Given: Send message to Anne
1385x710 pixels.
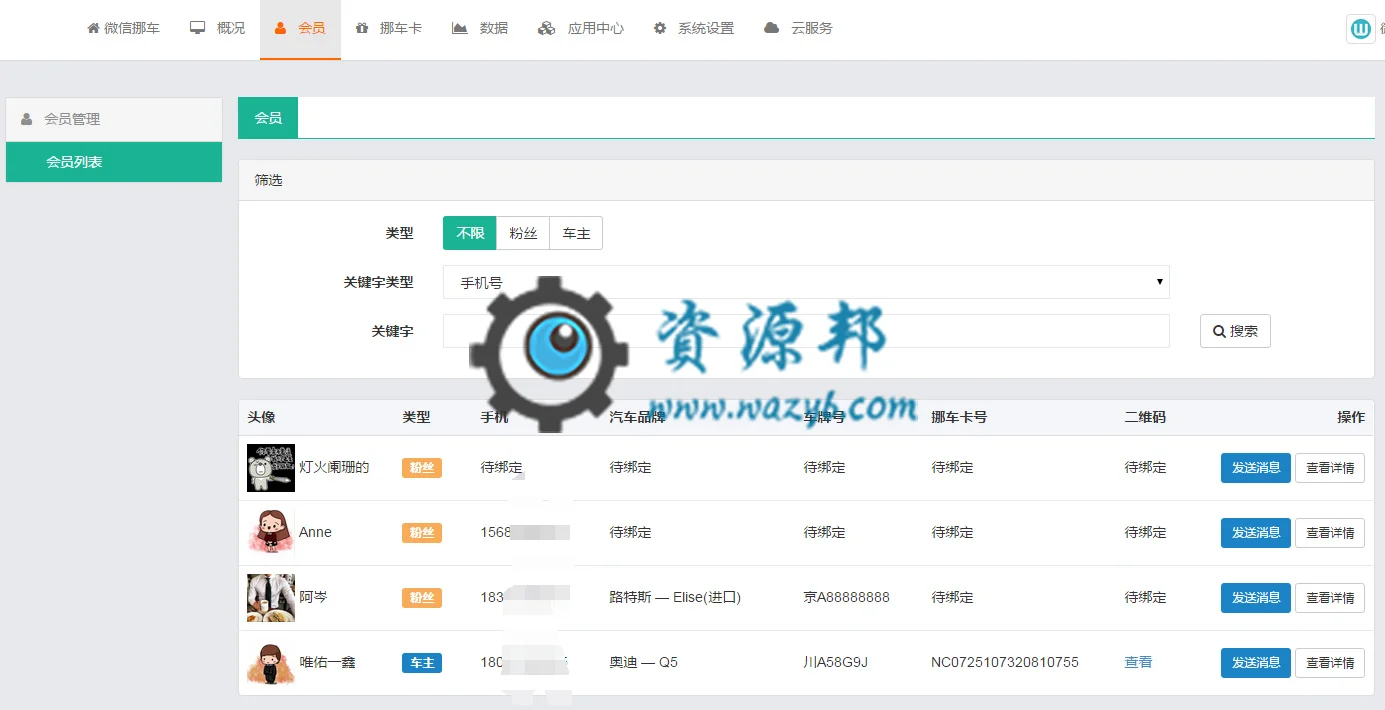Looking at the screenshot, I should pos(1256,533).
